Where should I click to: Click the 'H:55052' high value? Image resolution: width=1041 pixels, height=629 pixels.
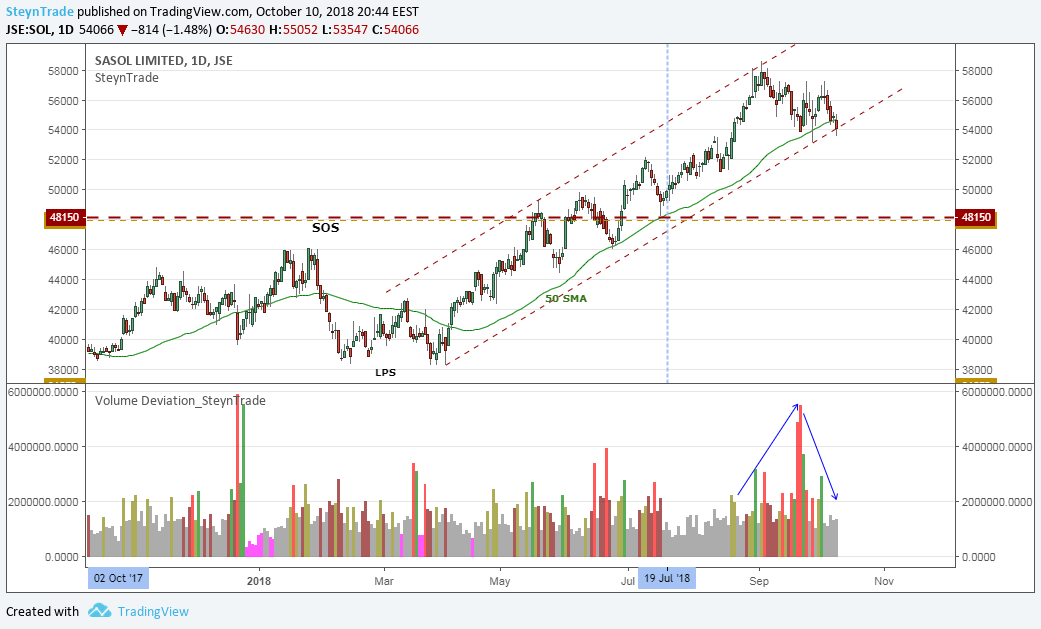tap(293, 29)
